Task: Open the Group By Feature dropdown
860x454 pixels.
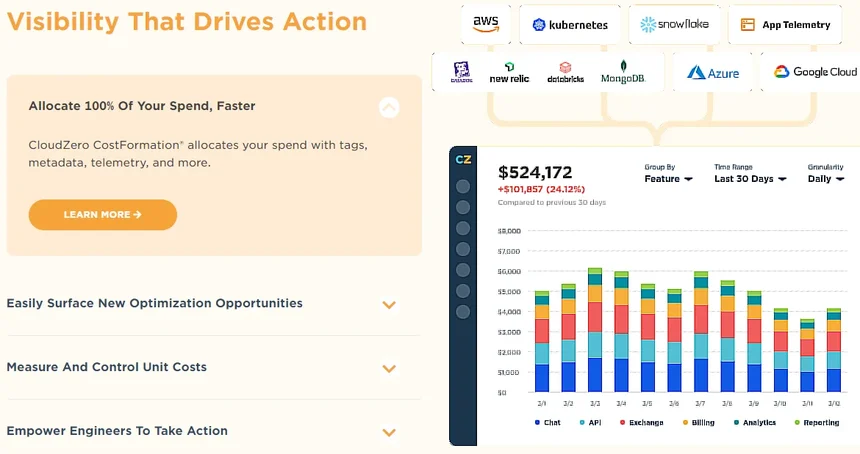Action: pyautogui.click(x=668, y=179)
